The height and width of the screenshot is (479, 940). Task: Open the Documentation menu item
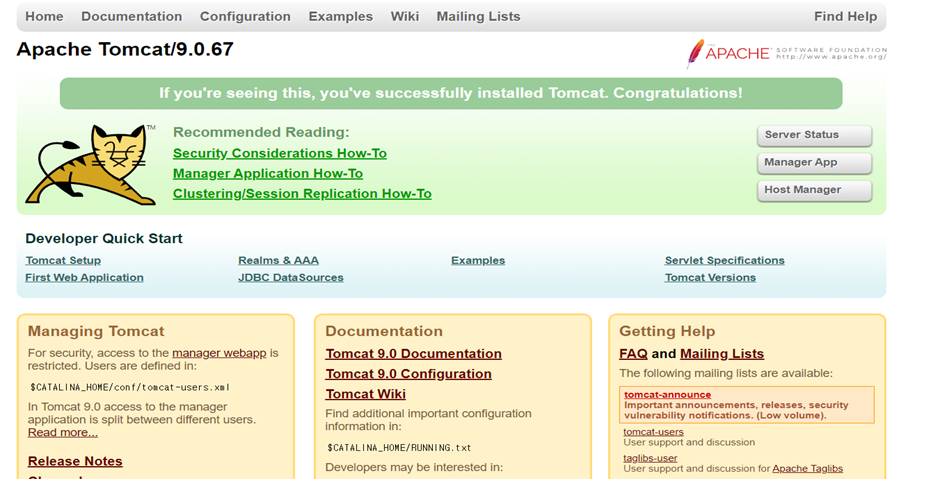[x=132, y=17]
